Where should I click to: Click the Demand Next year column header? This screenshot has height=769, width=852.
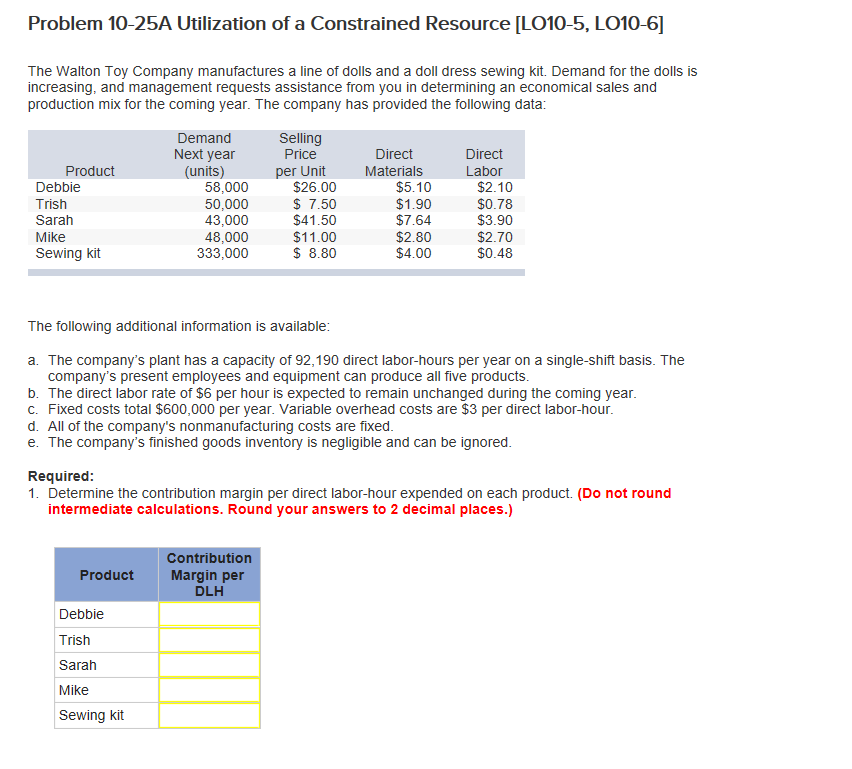click(x=204, y=154)
